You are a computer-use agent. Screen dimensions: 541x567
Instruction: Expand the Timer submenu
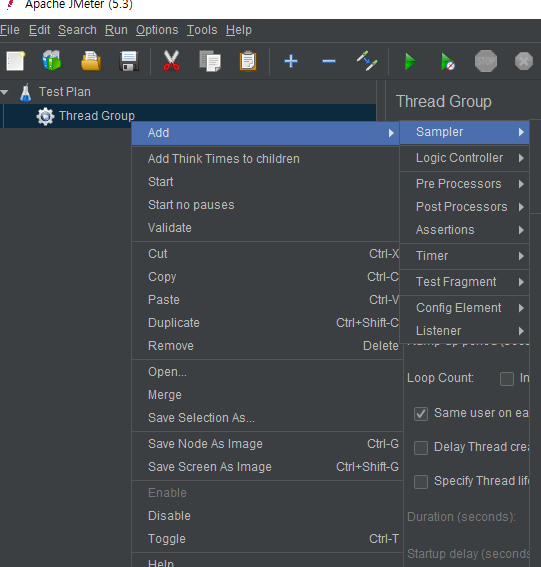pos(464,256)
